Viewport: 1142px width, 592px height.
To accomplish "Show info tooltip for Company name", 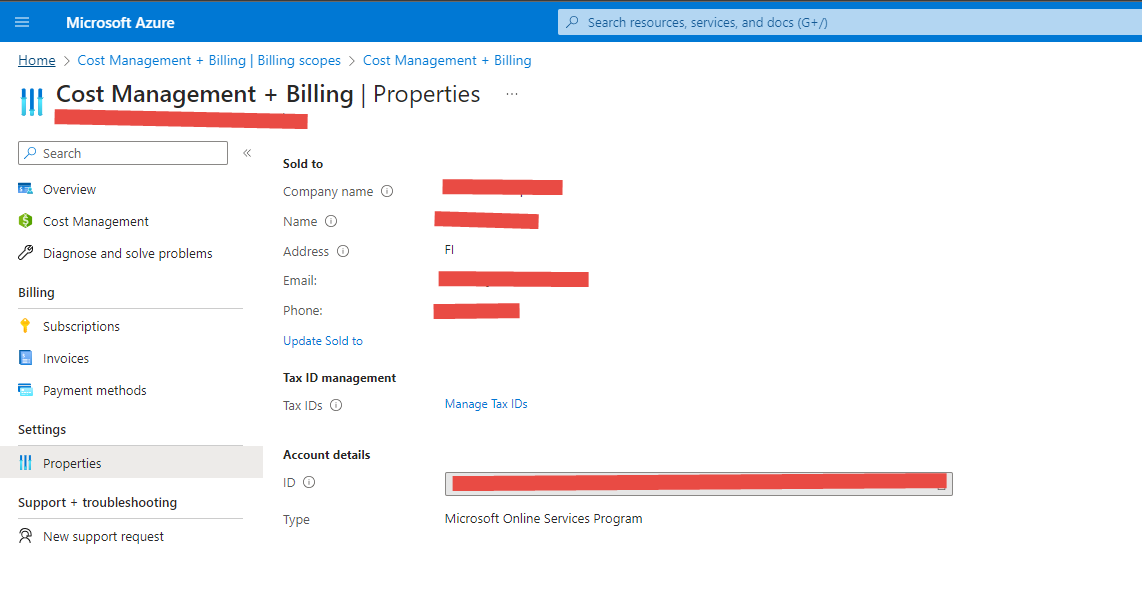I will click(x=387, y=192).
